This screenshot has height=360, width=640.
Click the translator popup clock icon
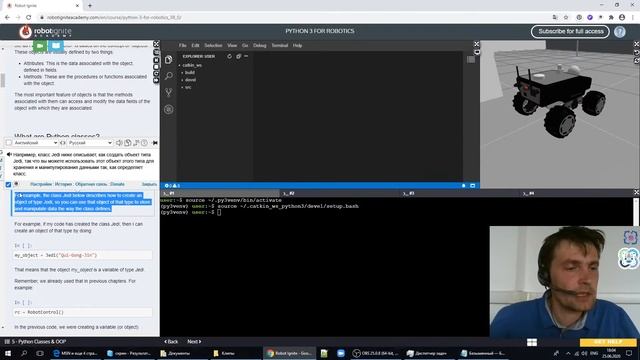(x=144, y=143)
